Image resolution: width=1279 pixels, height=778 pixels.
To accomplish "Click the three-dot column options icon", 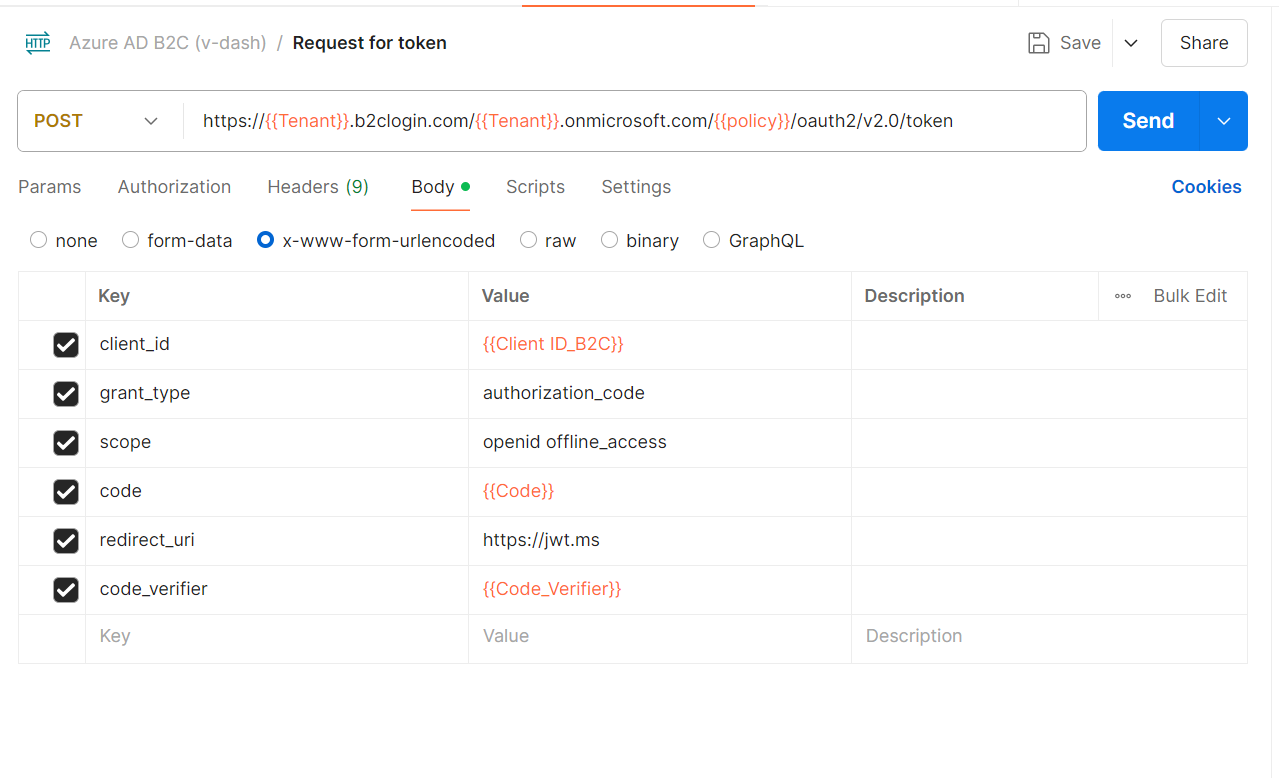I will 1123,296.
